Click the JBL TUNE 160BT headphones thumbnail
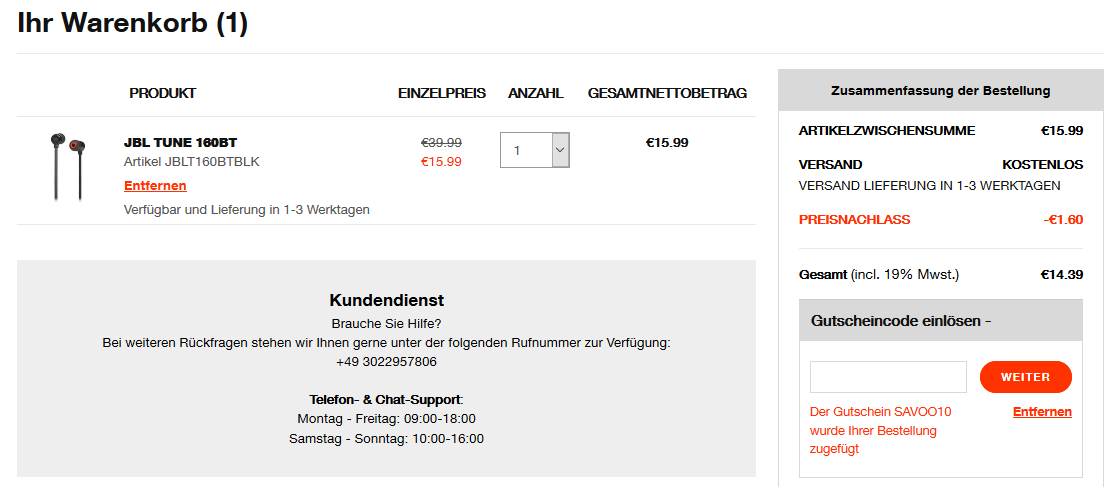This screenshot has width=1110, height=487. (x=67, y=167)
